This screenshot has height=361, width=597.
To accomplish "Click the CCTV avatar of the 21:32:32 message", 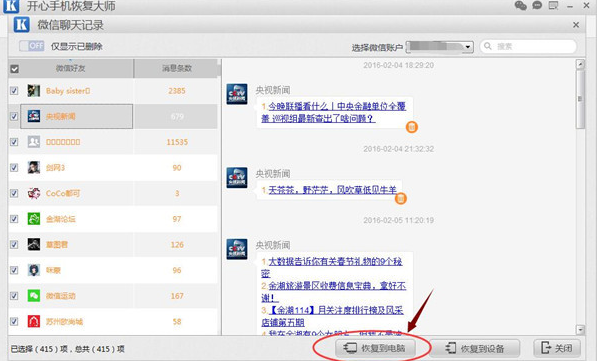I will point(237,177).
